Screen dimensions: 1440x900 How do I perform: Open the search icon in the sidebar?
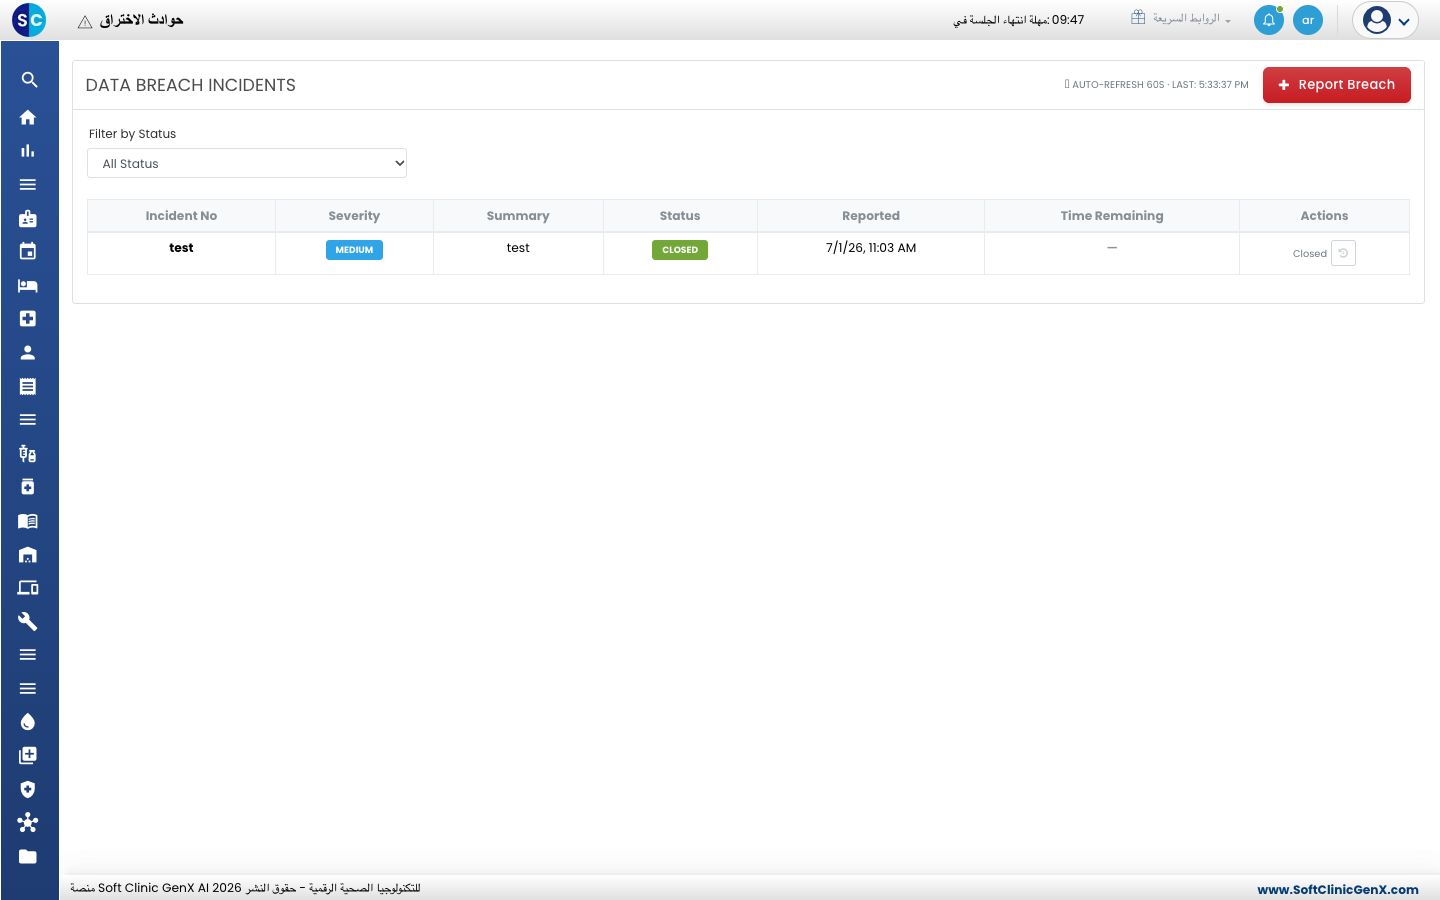click(29, 80)
